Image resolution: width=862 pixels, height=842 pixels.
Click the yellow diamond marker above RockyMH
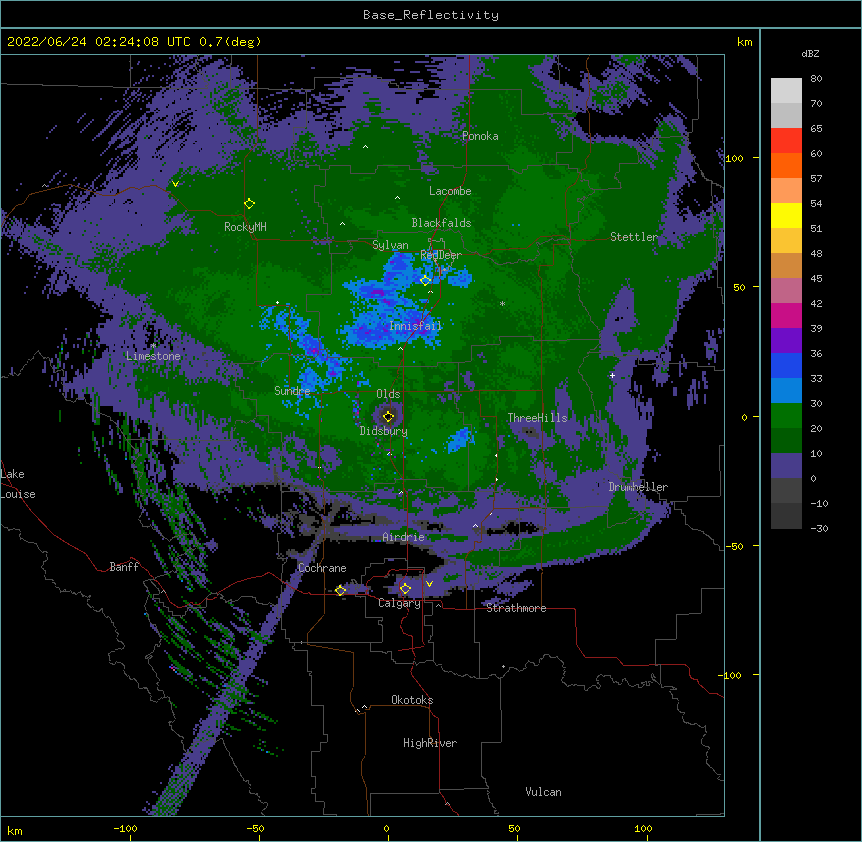click(249, 204)
